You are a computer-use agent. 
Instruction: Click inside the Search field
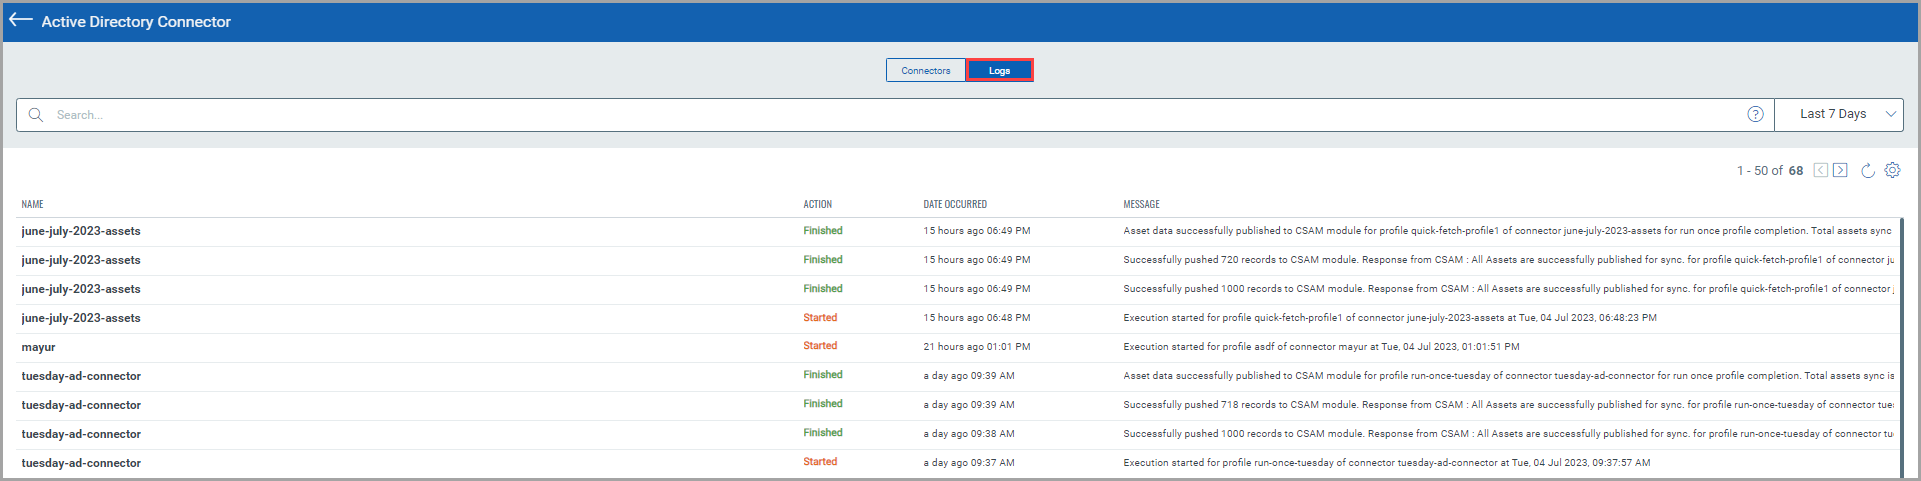[800, 115]
